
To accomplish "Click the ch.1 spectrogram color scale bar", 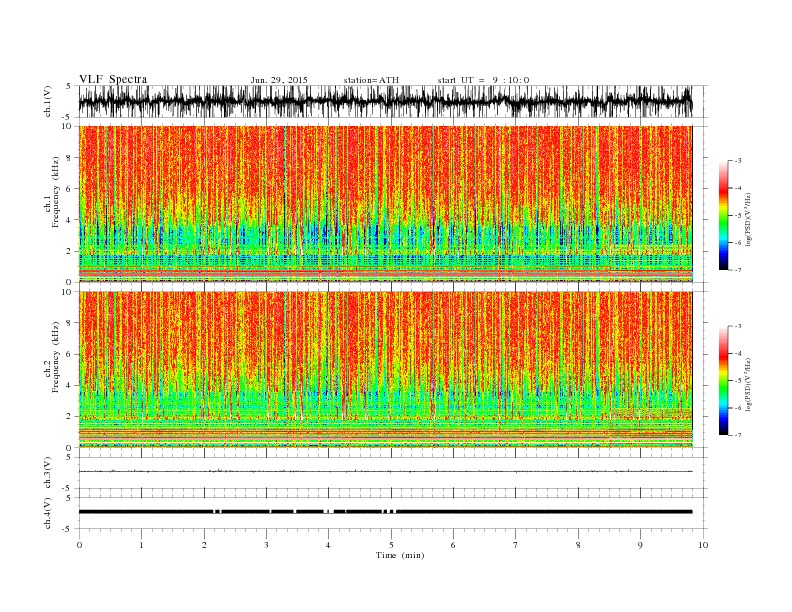I will click(x=723, y=216).
